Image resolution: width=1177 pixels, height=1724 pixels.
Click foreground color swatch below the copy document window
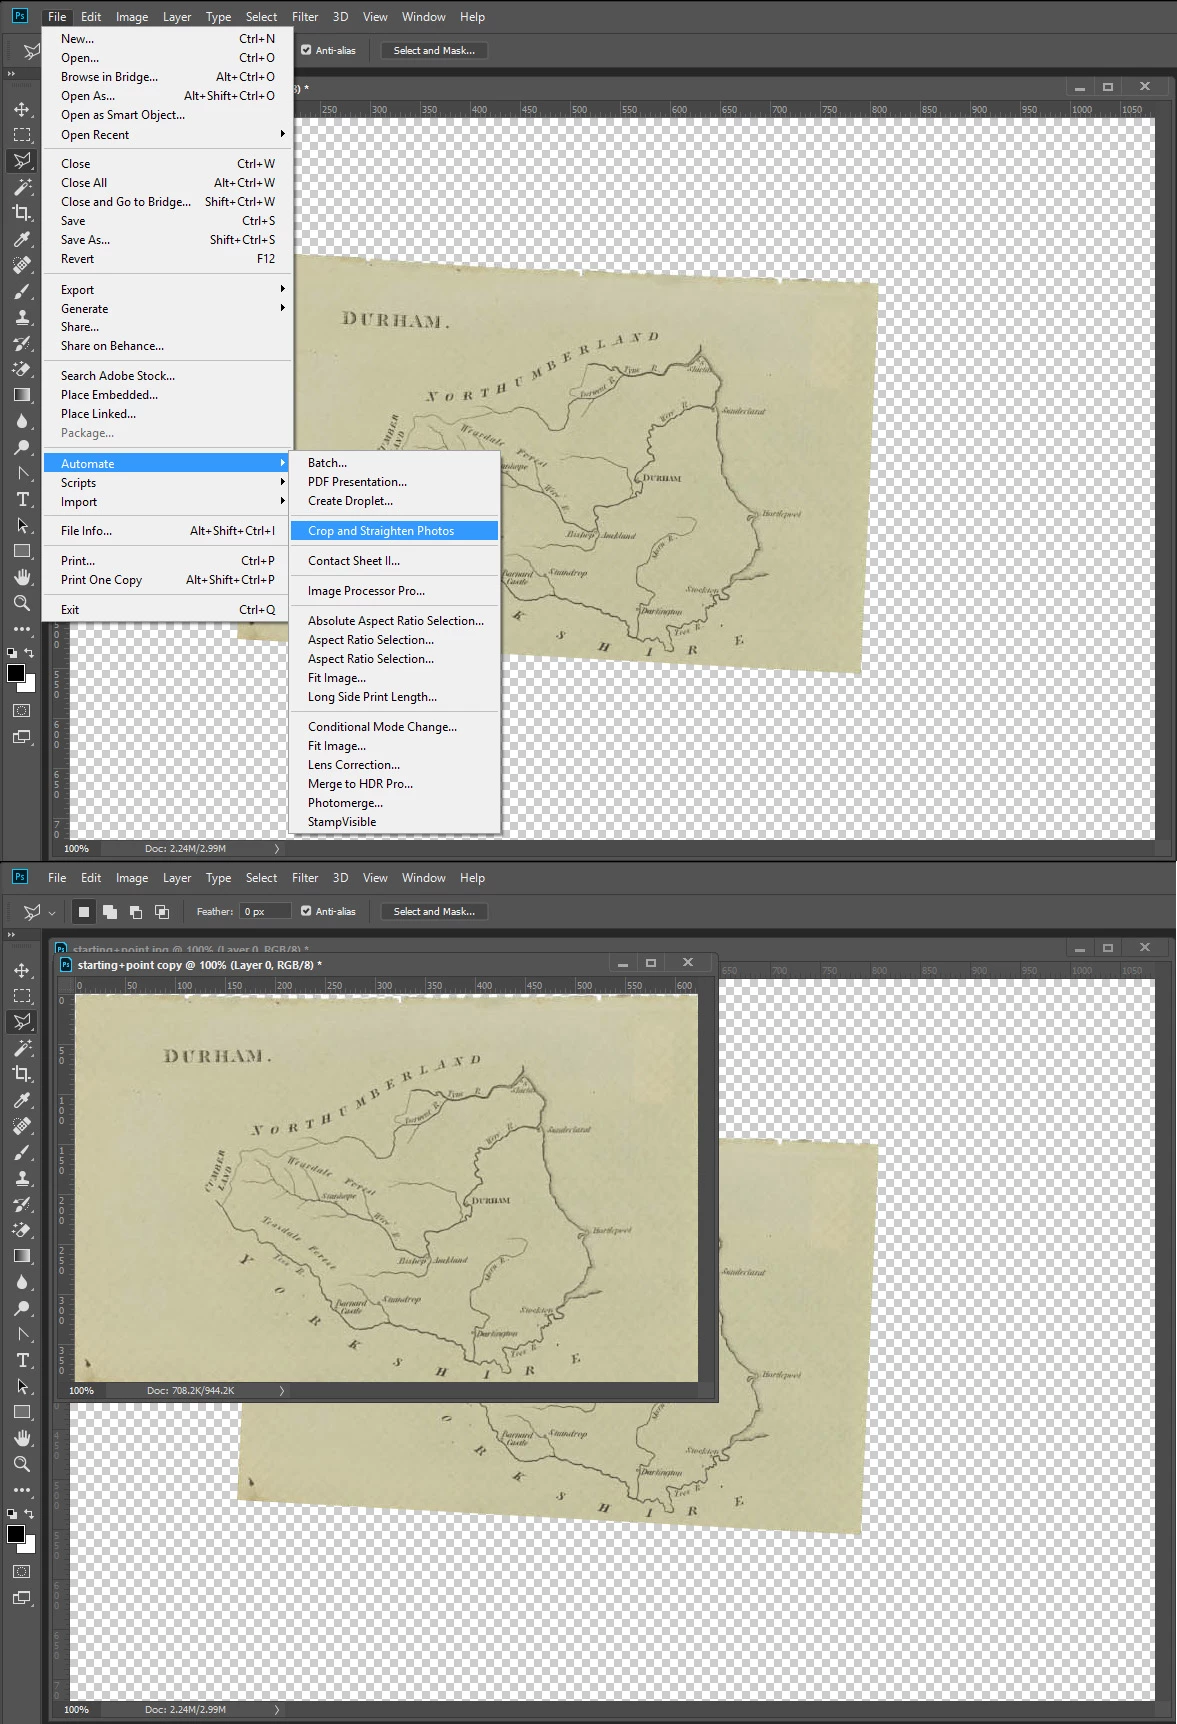(x=16, y=1534)
